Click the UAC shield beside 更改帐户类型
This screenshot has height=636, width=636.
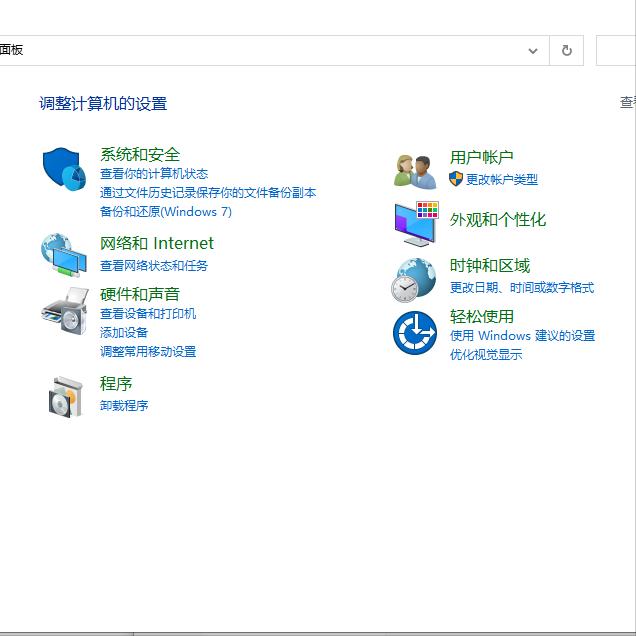point(456,179)
